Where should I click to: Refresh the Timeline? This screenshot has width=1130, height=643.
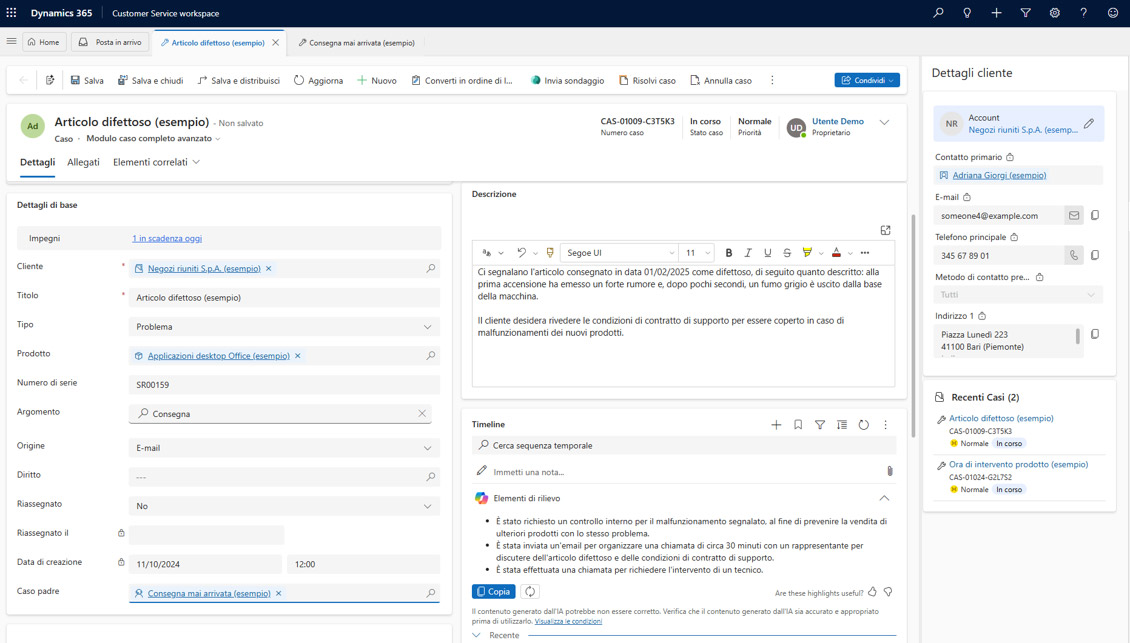click(863, 424)
